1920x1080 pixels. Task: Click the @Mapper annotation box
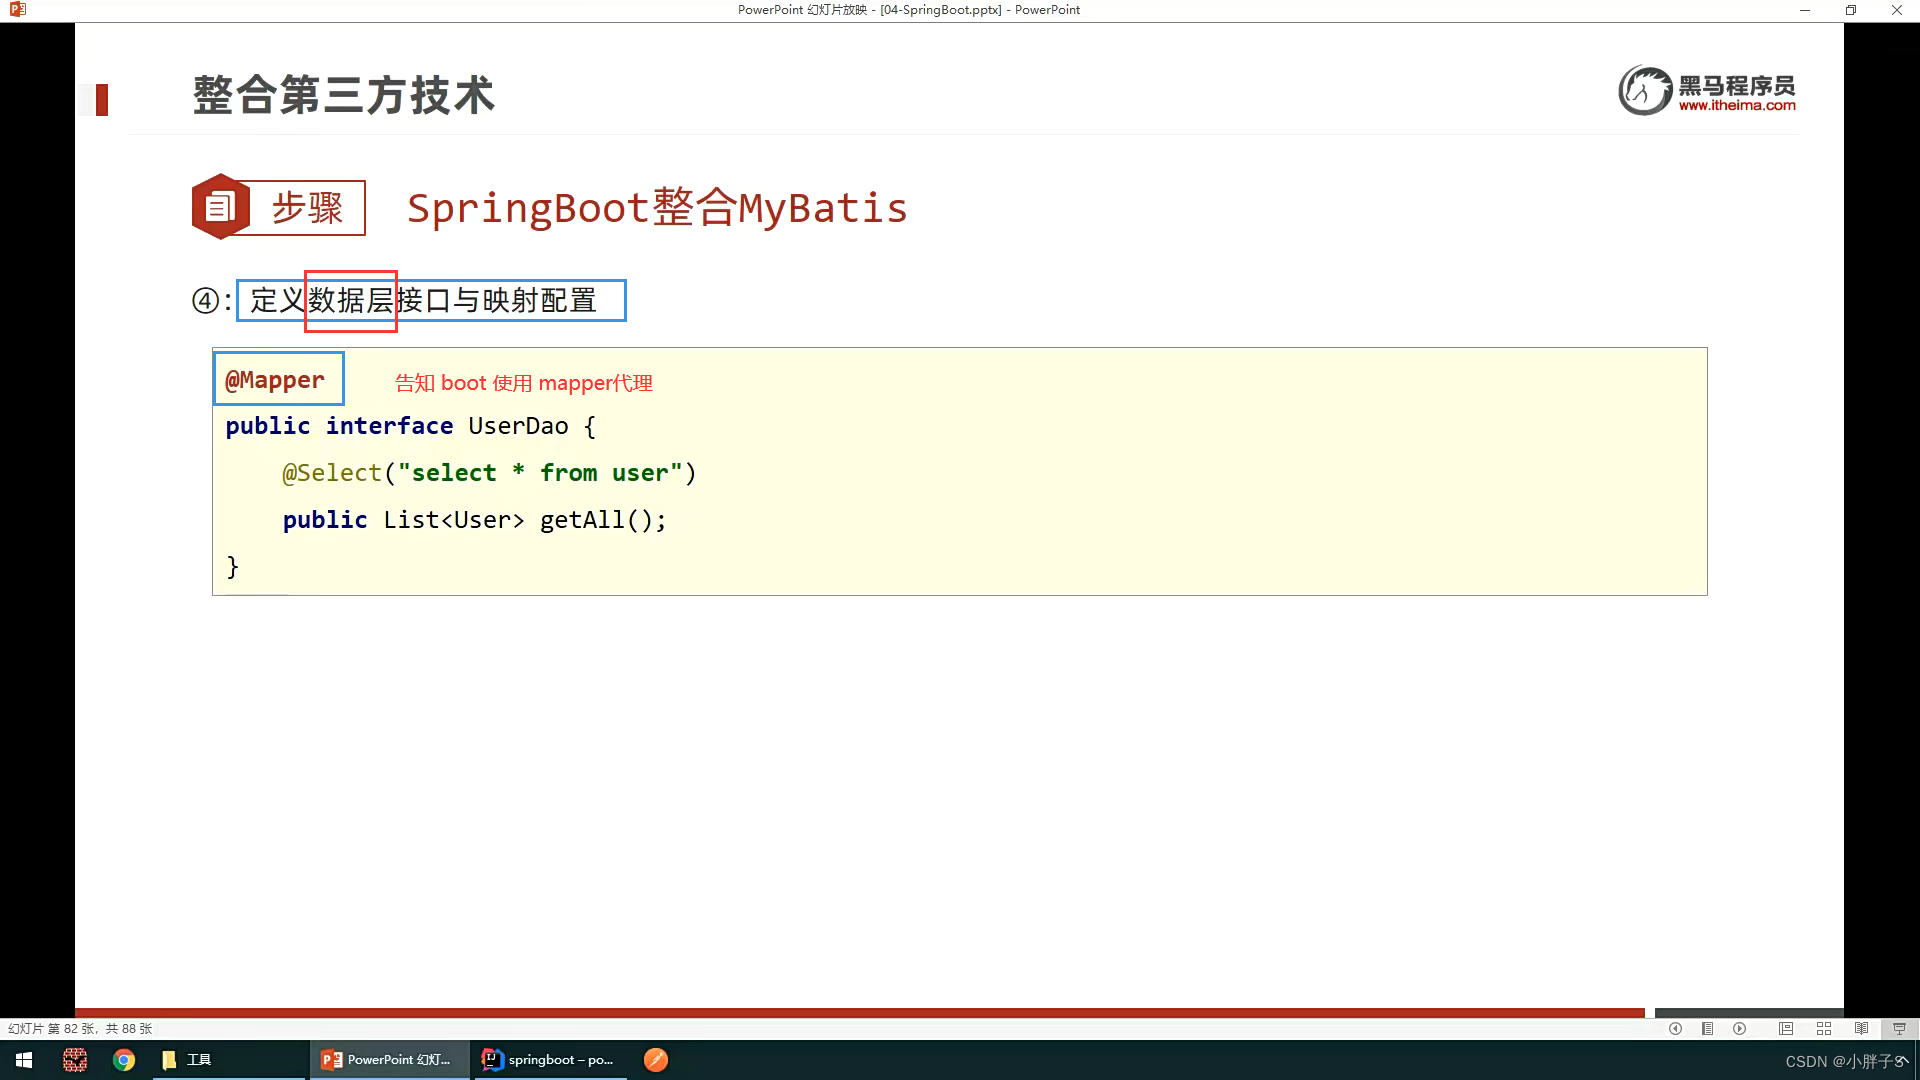(278, 379)
